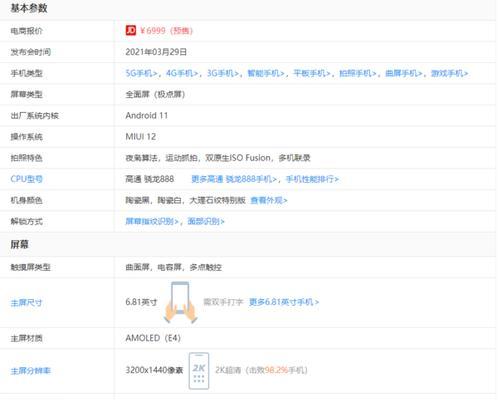Click the 主屏分辨率 label link
Image resolution: width=498 pixels, height=400 pixels.
[31, 371]
